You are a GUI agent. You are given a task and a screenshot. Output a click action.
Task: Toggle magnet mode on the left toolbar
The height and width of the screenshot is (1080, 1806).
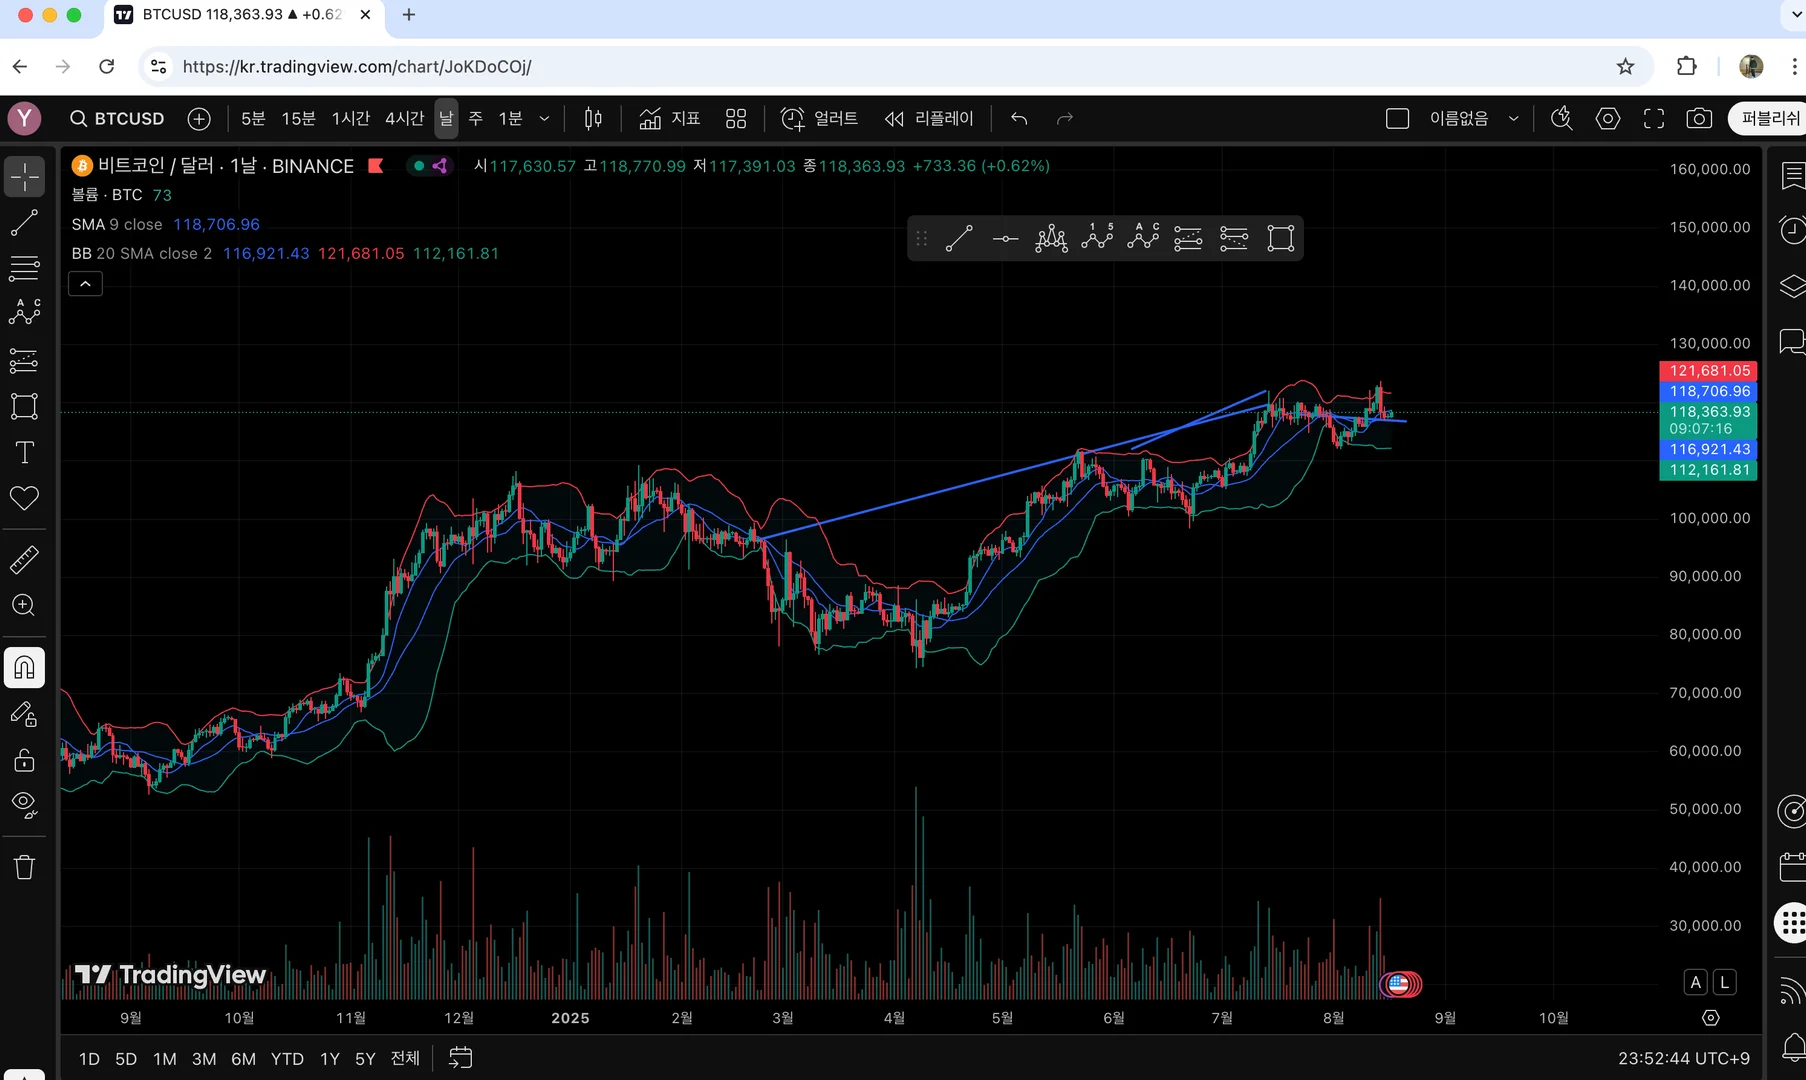[24, 667]
